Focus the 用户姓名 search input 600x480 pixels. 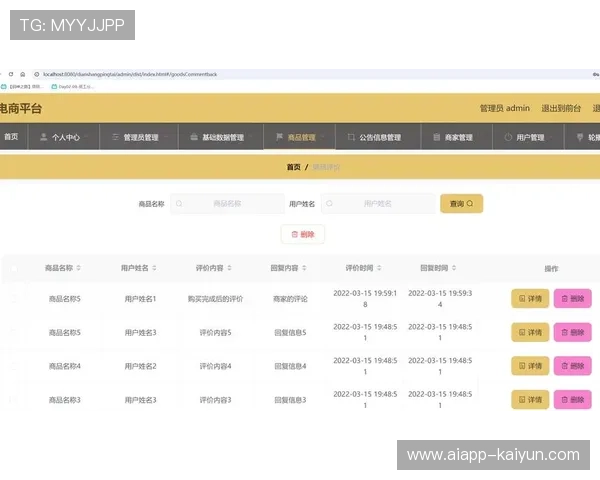[378, 204]
